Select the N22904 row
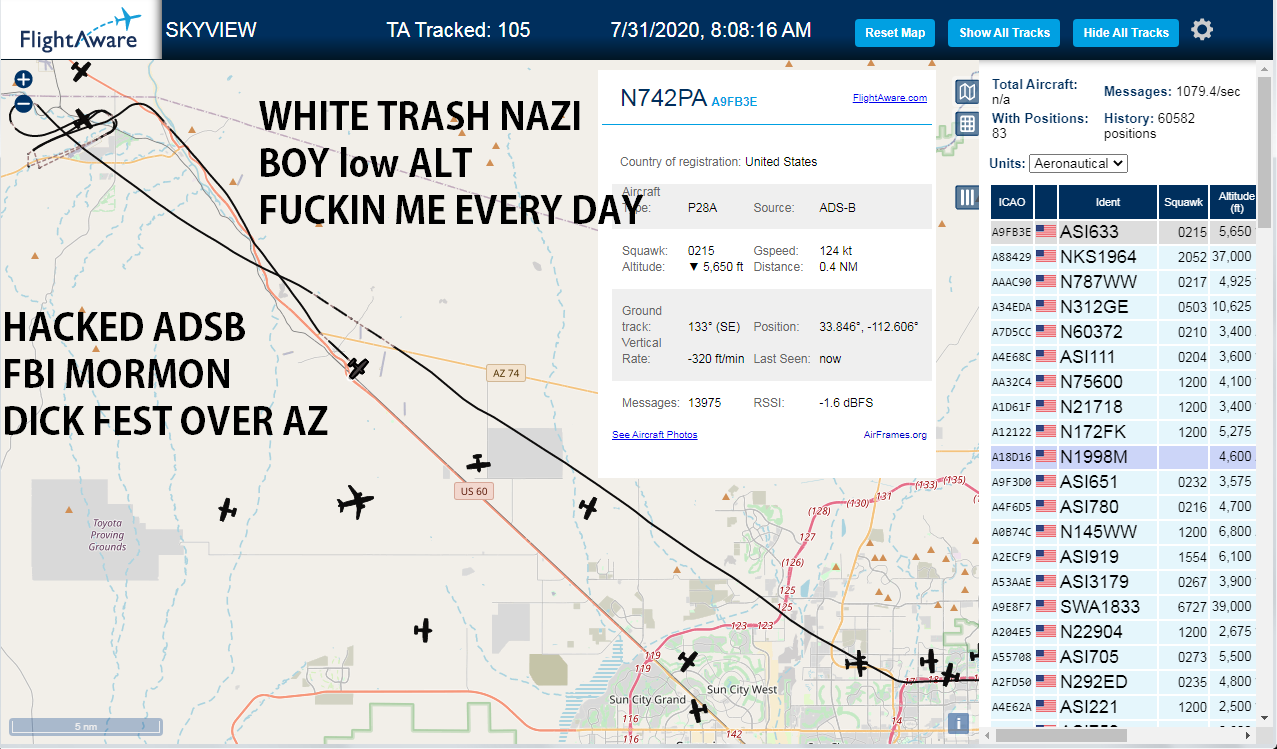The height and width of the screenshot is (749, 1277). click(1123, 632)
